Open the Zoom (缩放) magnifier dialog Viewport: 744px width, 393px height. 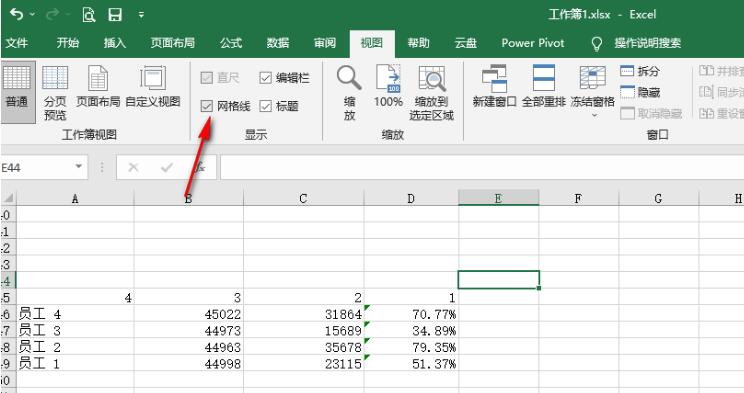click(x=349, y=92)
